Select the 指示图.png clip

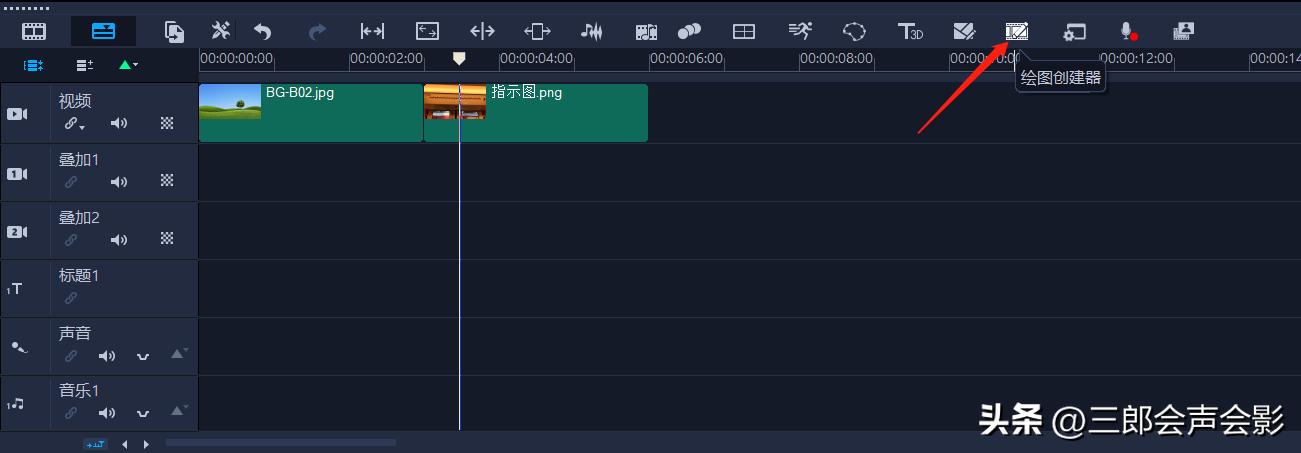(536, 113)
